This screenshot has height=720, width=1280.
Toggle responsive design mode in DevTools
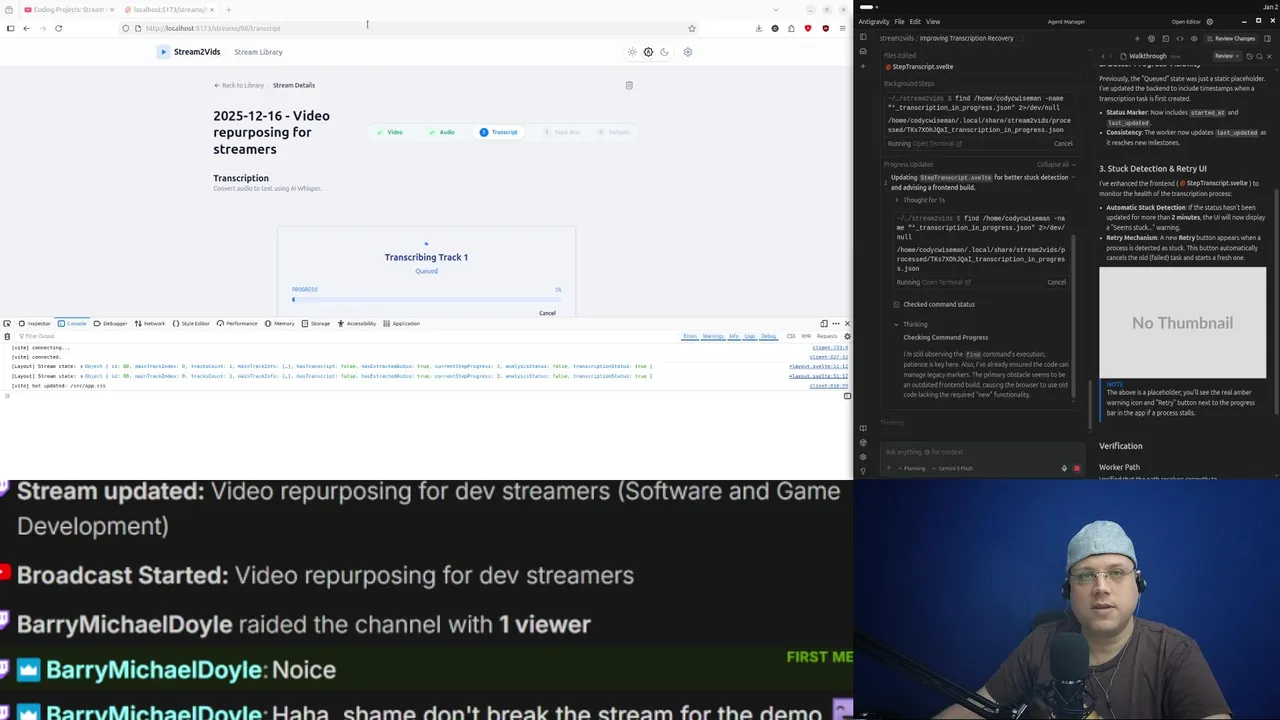click(x=824, y=324)
